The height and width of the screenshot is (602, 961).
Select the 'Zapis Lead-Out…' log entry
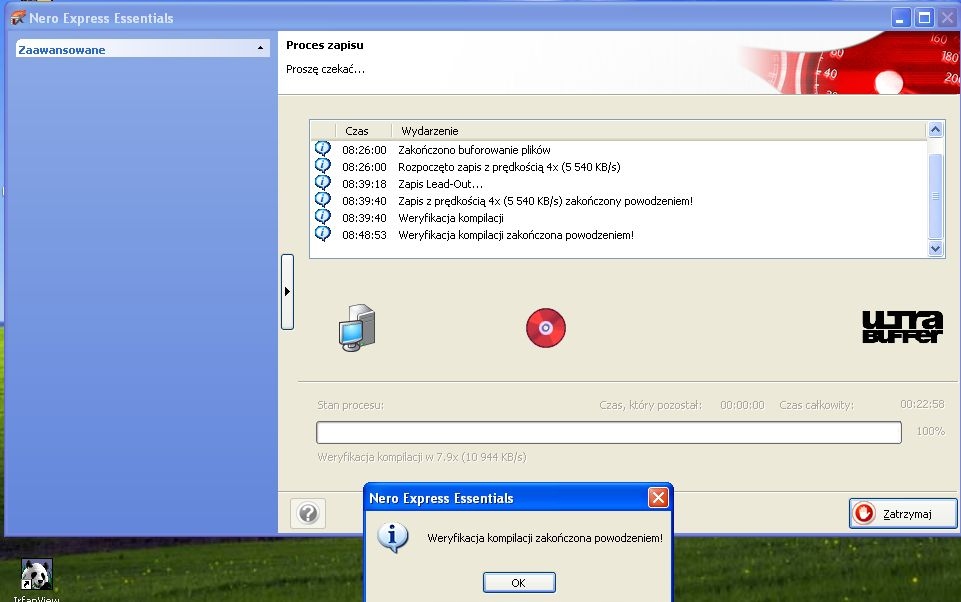619,184
